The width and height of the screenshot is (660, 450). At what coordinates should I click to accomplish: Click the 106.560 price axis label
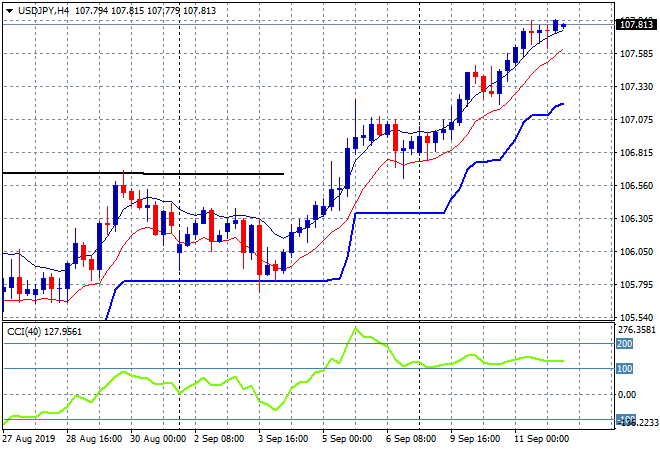[636, 186]
